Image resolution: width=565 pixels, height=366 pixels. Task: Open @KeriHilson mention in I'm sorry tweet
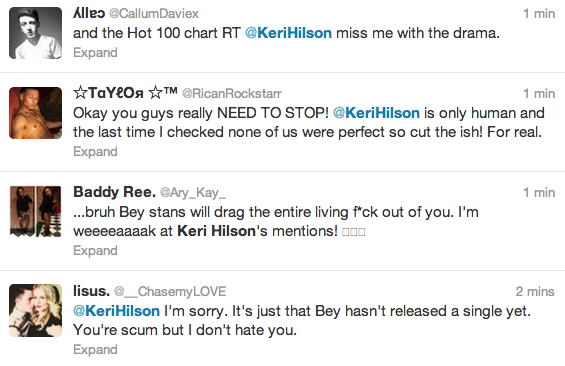coord(116,311)
